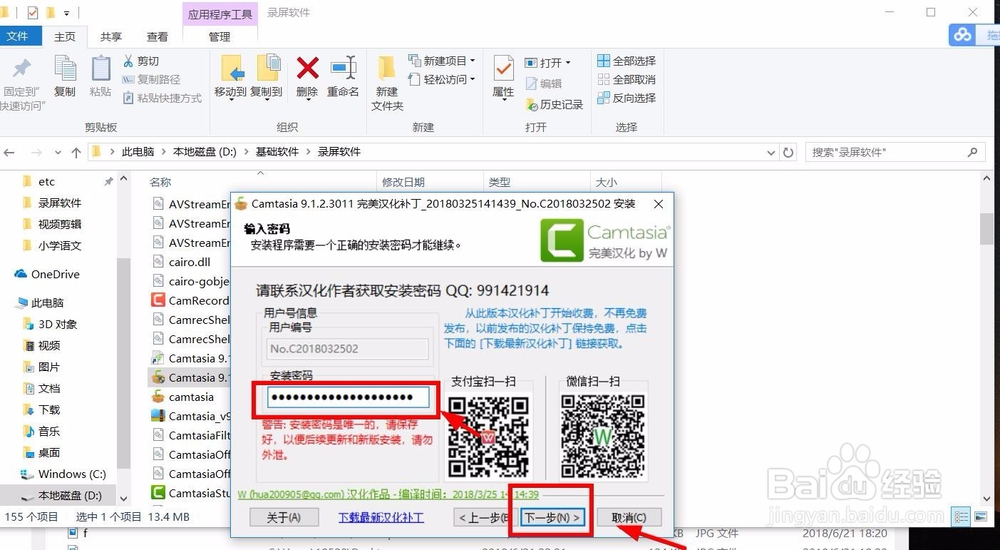The image size is (1000, 550).
Task: Click the file list vertical scrollbar
Action: point(986,230)
